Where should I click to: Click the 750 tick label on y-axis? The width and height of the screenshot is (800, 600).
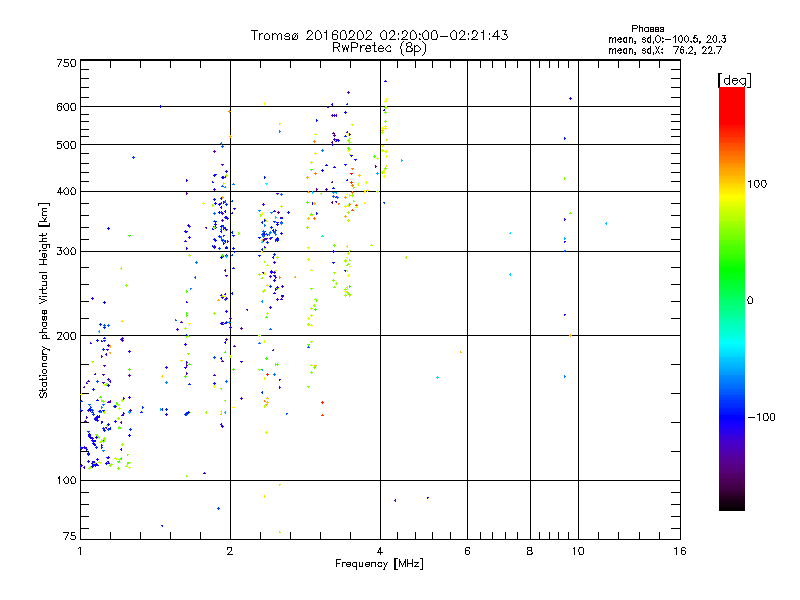(x=66, y=62)
